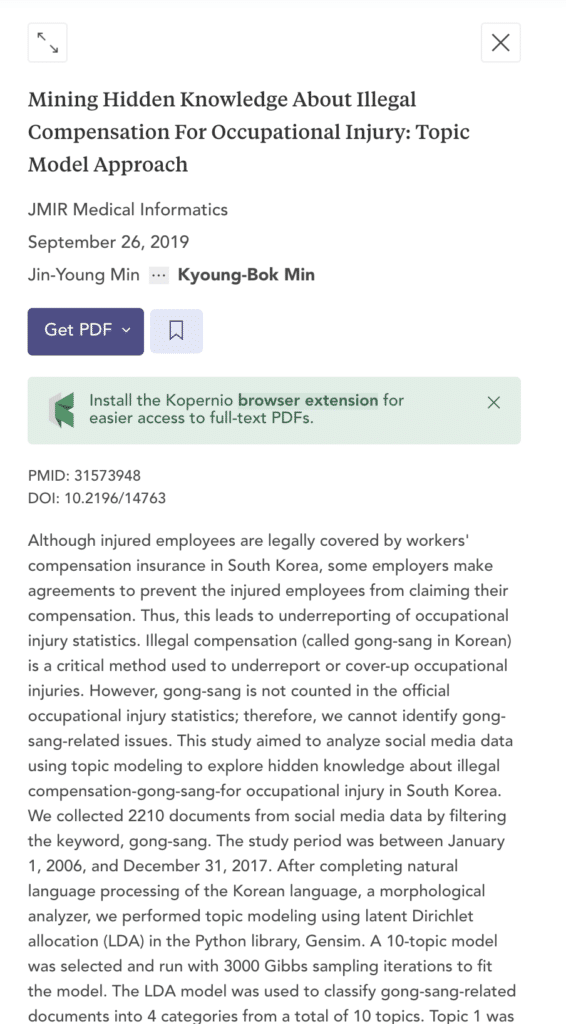This screenshot has height=1024, width=566.
Task: Click the September 26, 2019 publication date
Action: click(108, 242)
